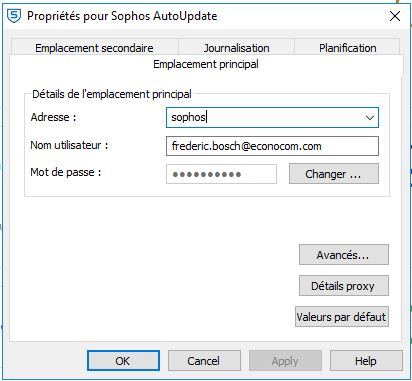Open the Avancés... settings
Screen dimensions: 412x381
coord(344,255)
